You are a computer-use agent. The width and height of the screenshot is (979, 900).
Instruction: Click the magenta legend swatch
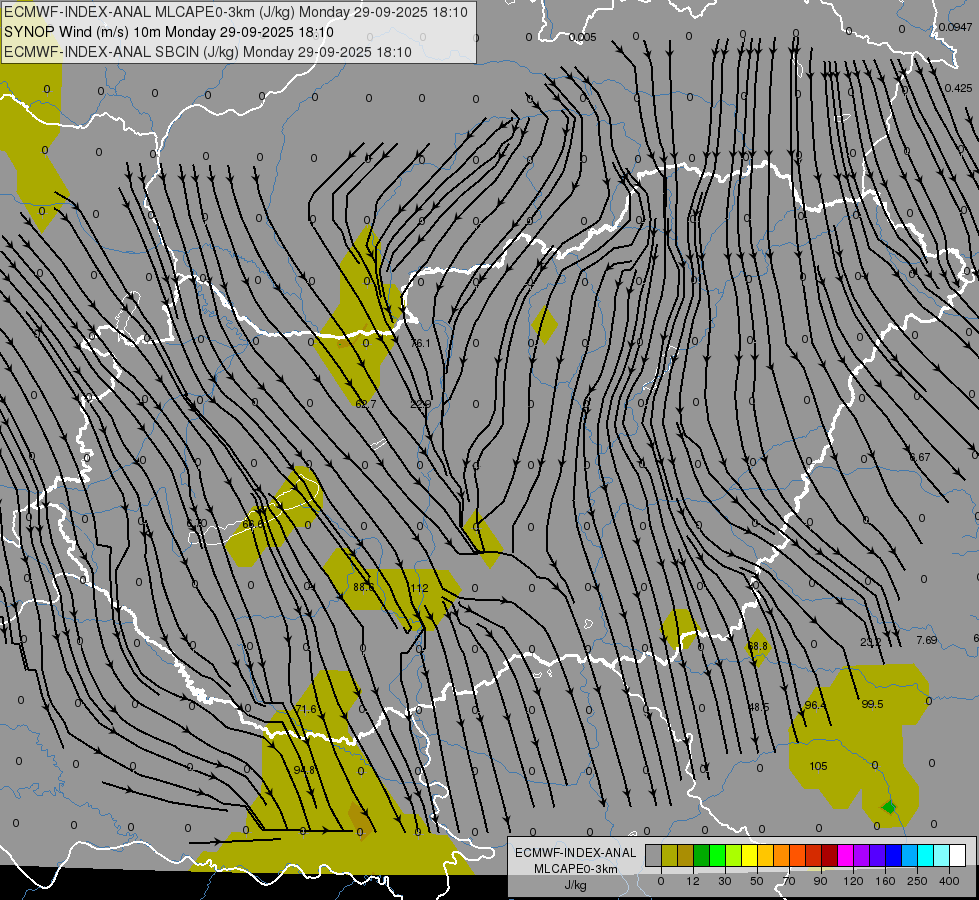[x=846, y=855]
